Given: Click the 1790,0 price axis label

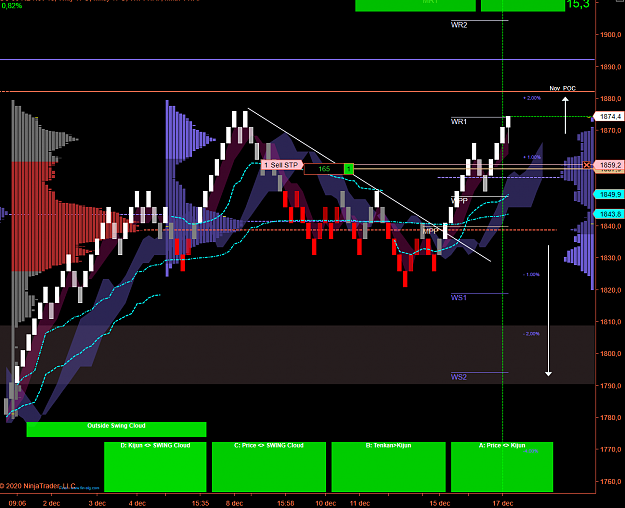Looking at the screenshot, I should (x=610, y=386).
